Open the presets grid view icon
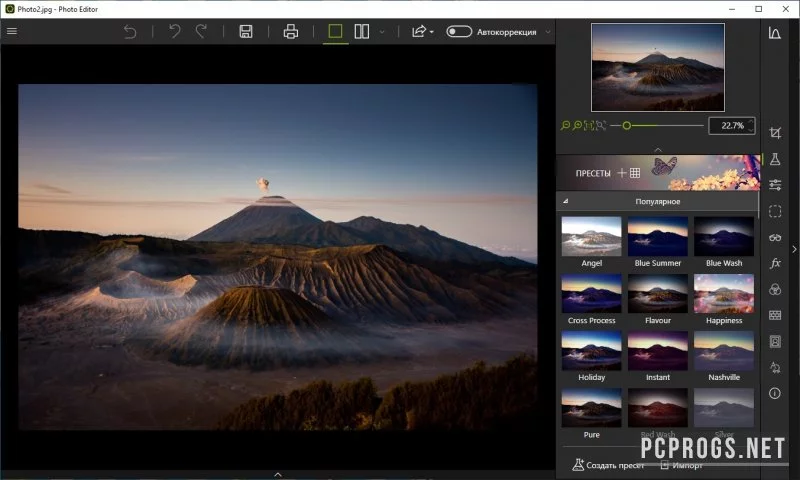Viewport: 800px width, 480px height. pyautogui.click(x=635, y=173)
